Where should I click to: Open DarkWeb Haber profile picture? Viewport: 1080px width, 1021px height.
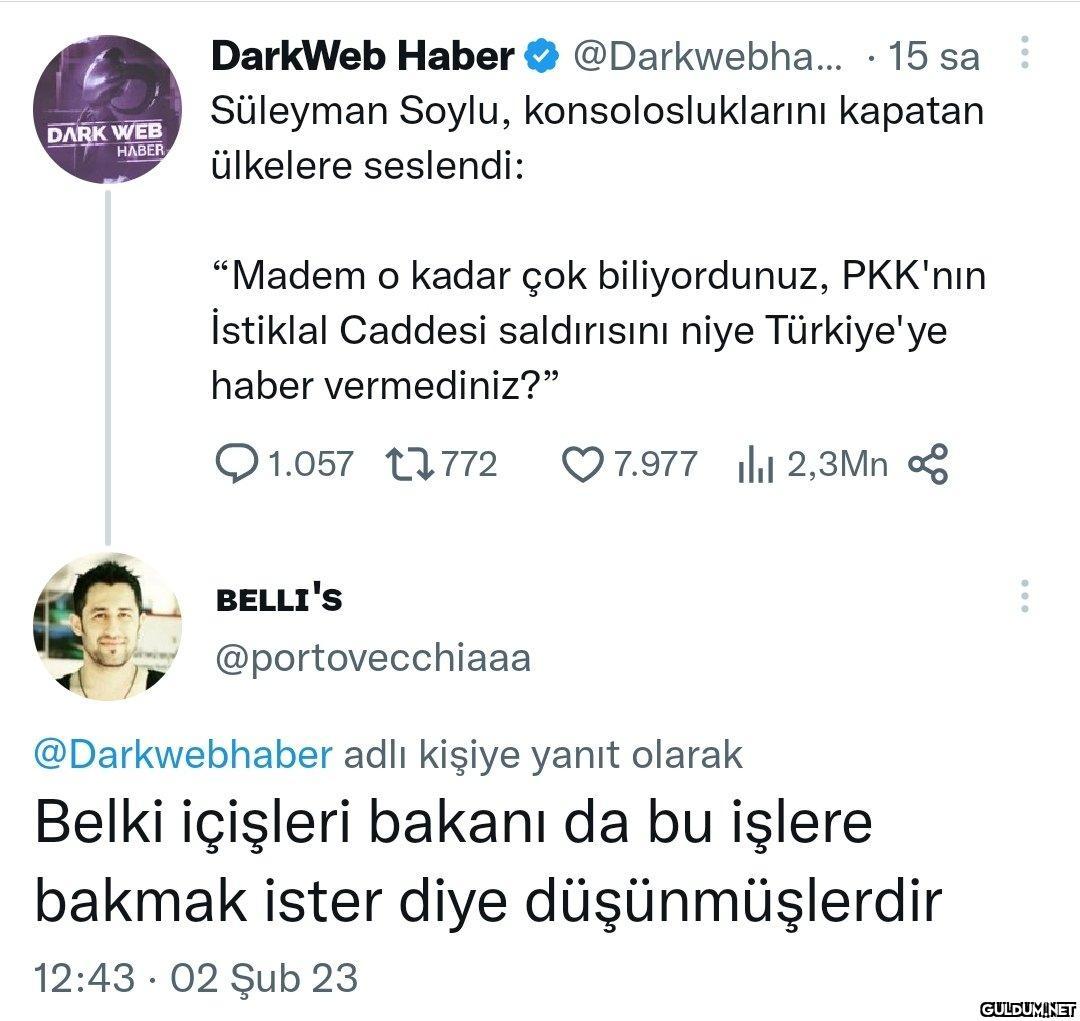click(107, 109)
